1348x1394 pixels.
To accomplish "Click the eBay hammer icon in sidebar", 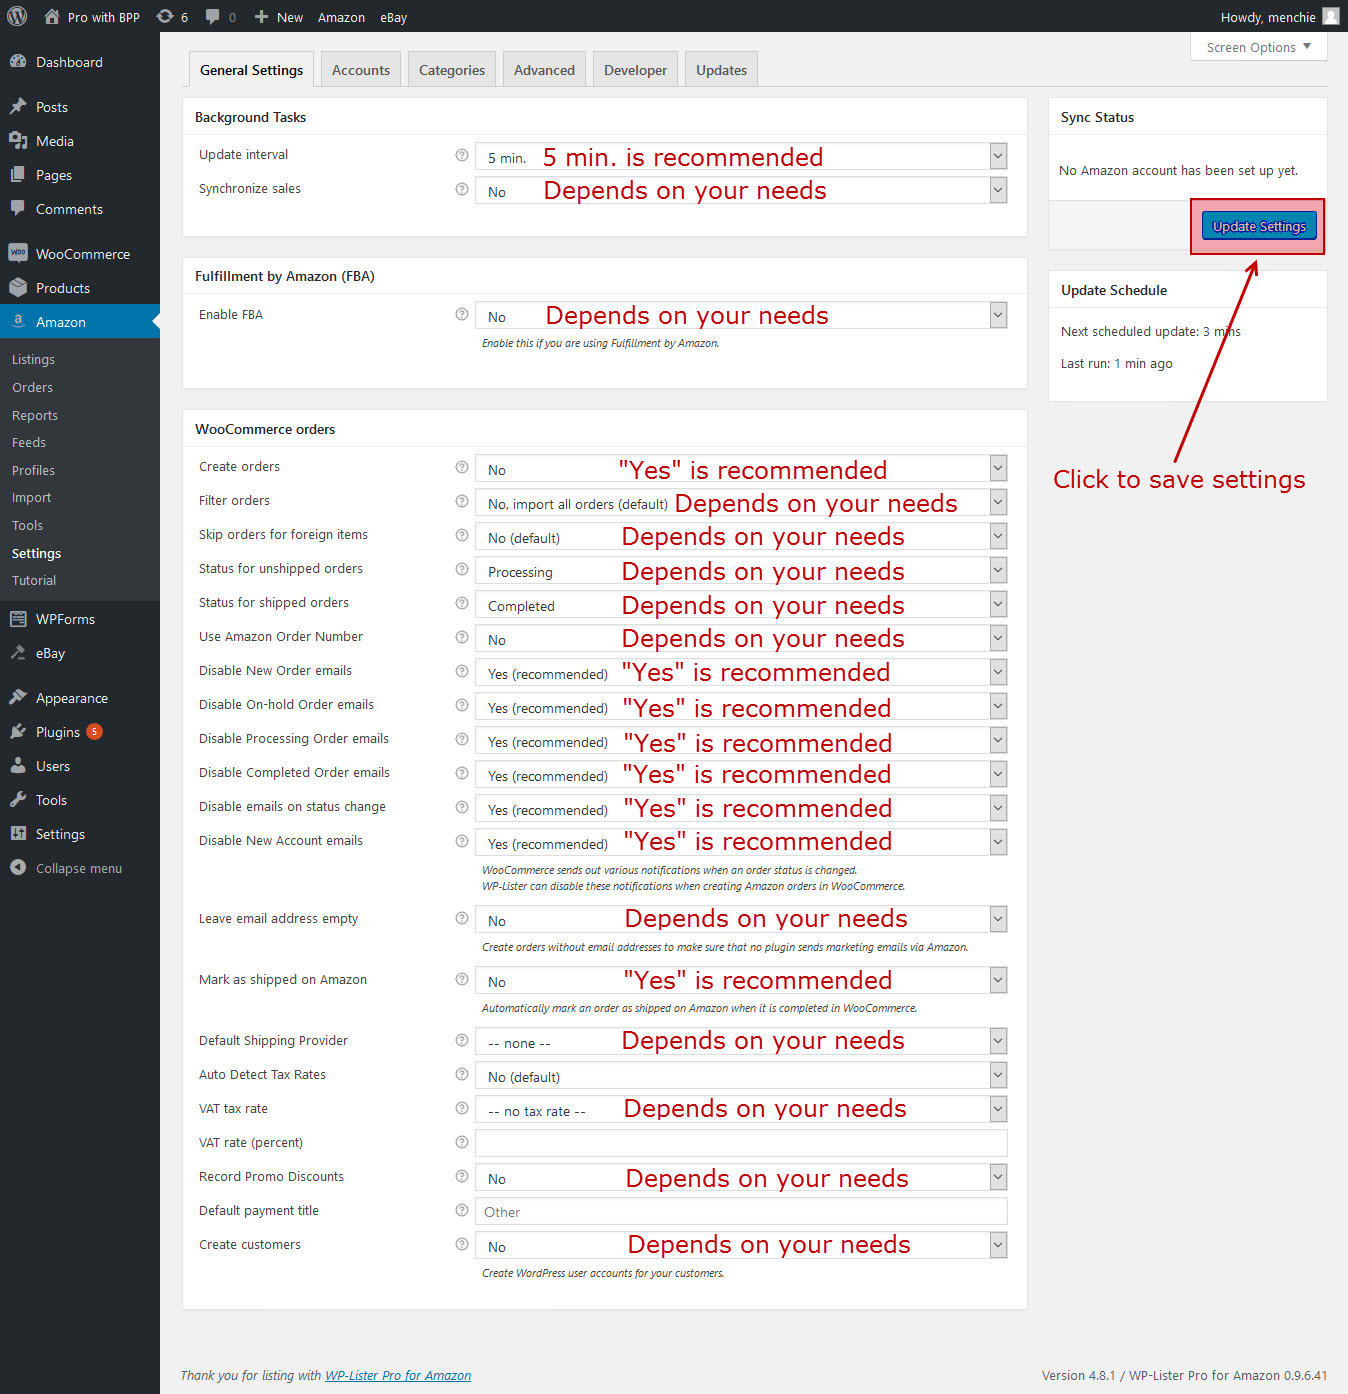I will point(18,652).
